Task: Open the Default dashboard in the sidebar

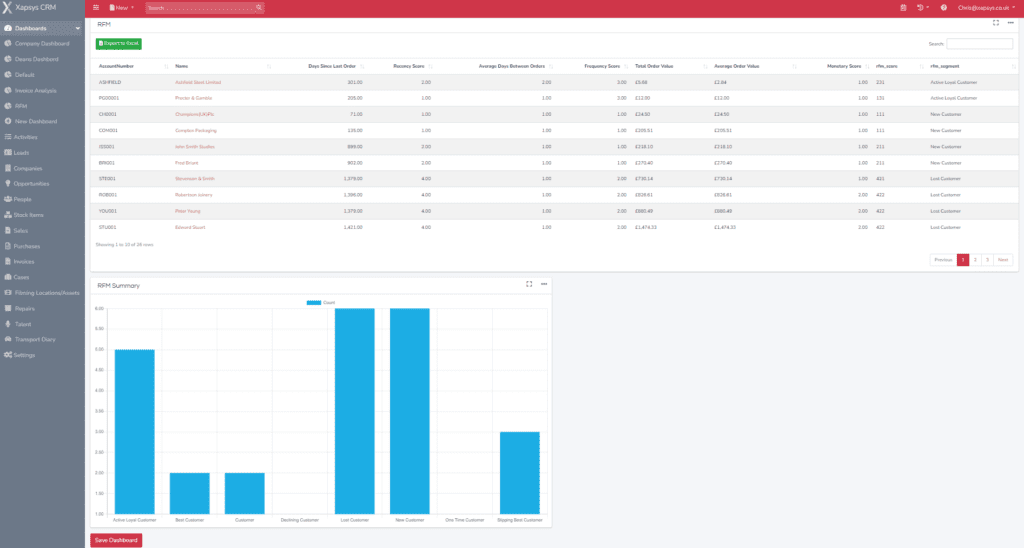Action: tap(24, 75)
